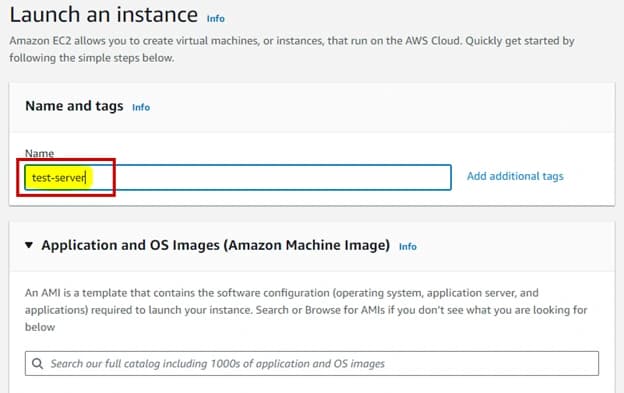Open Info link beside Application and OS Images
This screenshot has width=624, height=393.
[408, 247]
